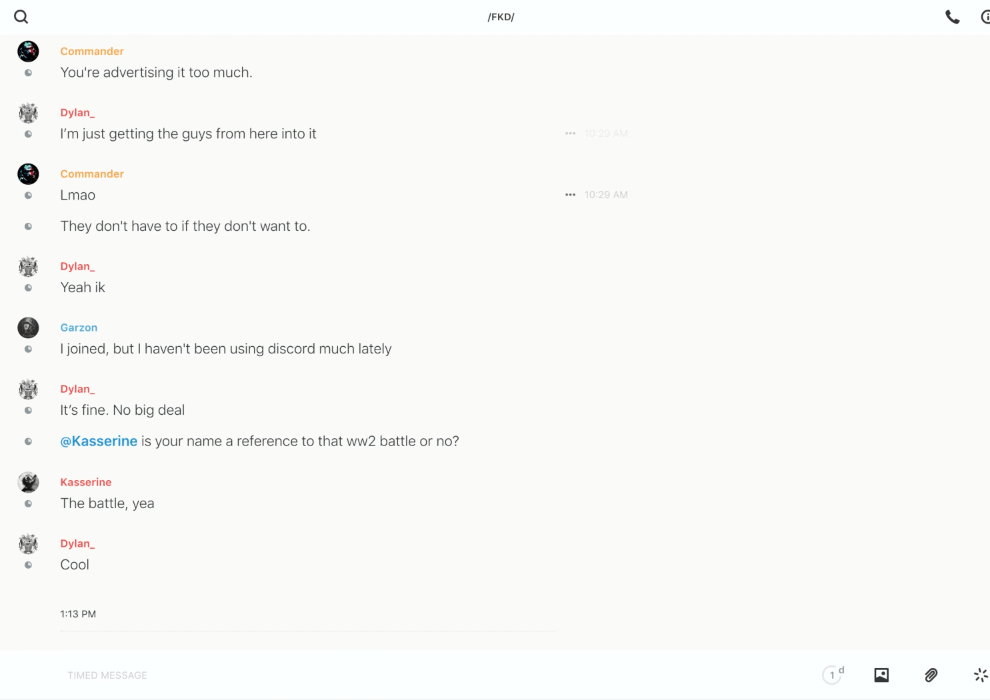Start a voice call with phone icon
990x700 pixels.
coord(952,17)
